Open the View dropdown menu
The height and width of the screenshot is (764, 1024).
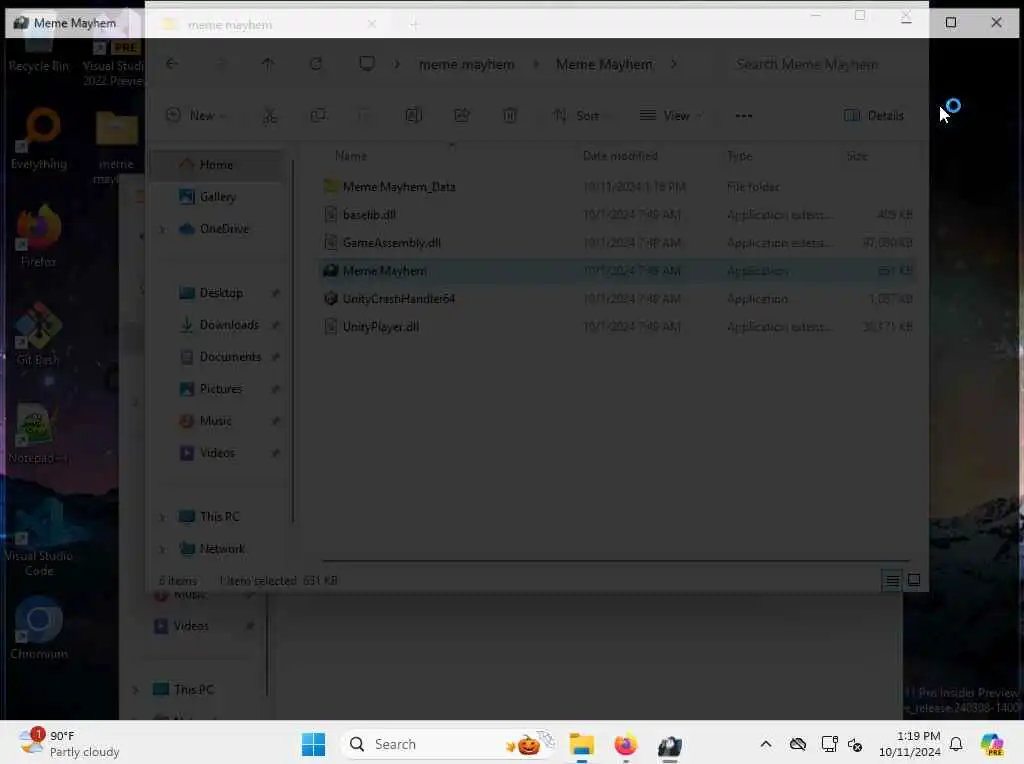[671, 116]
